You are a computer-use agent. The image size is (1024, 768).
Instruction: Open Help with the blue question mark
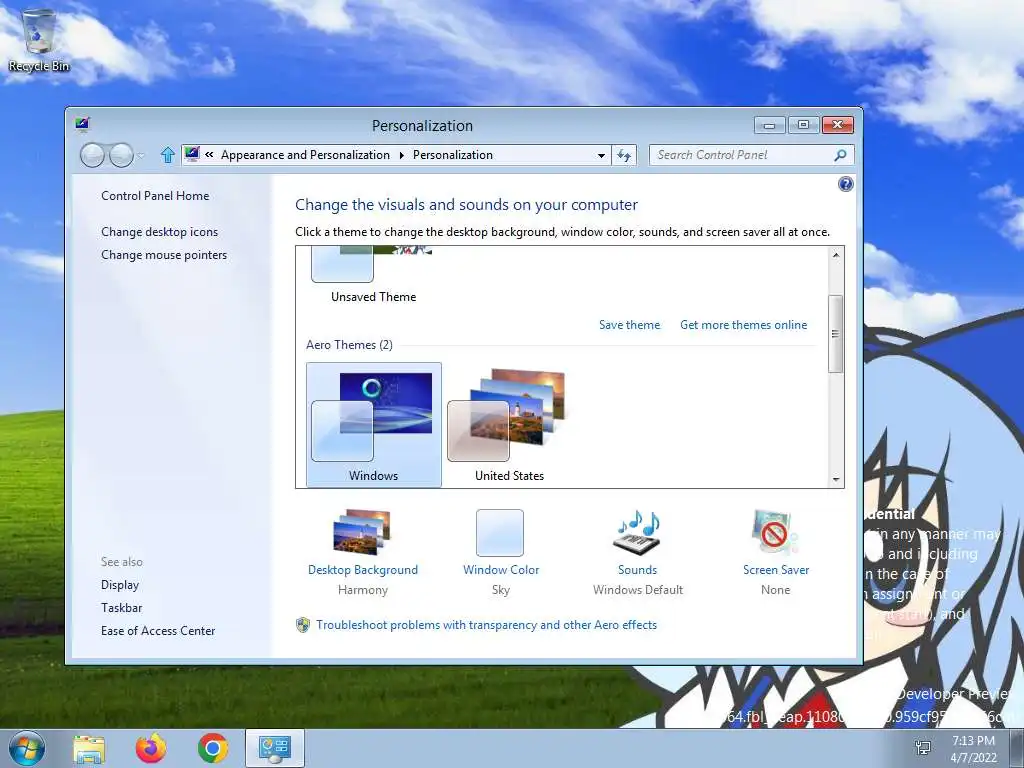pos(845,184)
